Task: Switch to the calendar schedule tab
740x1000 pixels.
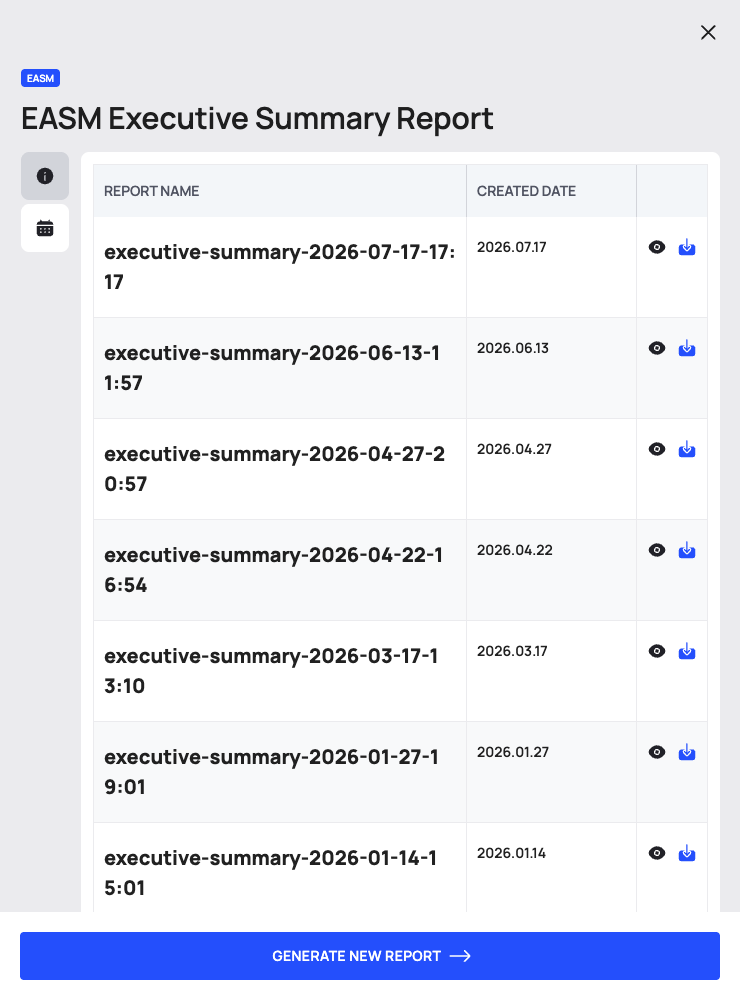Action: [x=45, y=228]
